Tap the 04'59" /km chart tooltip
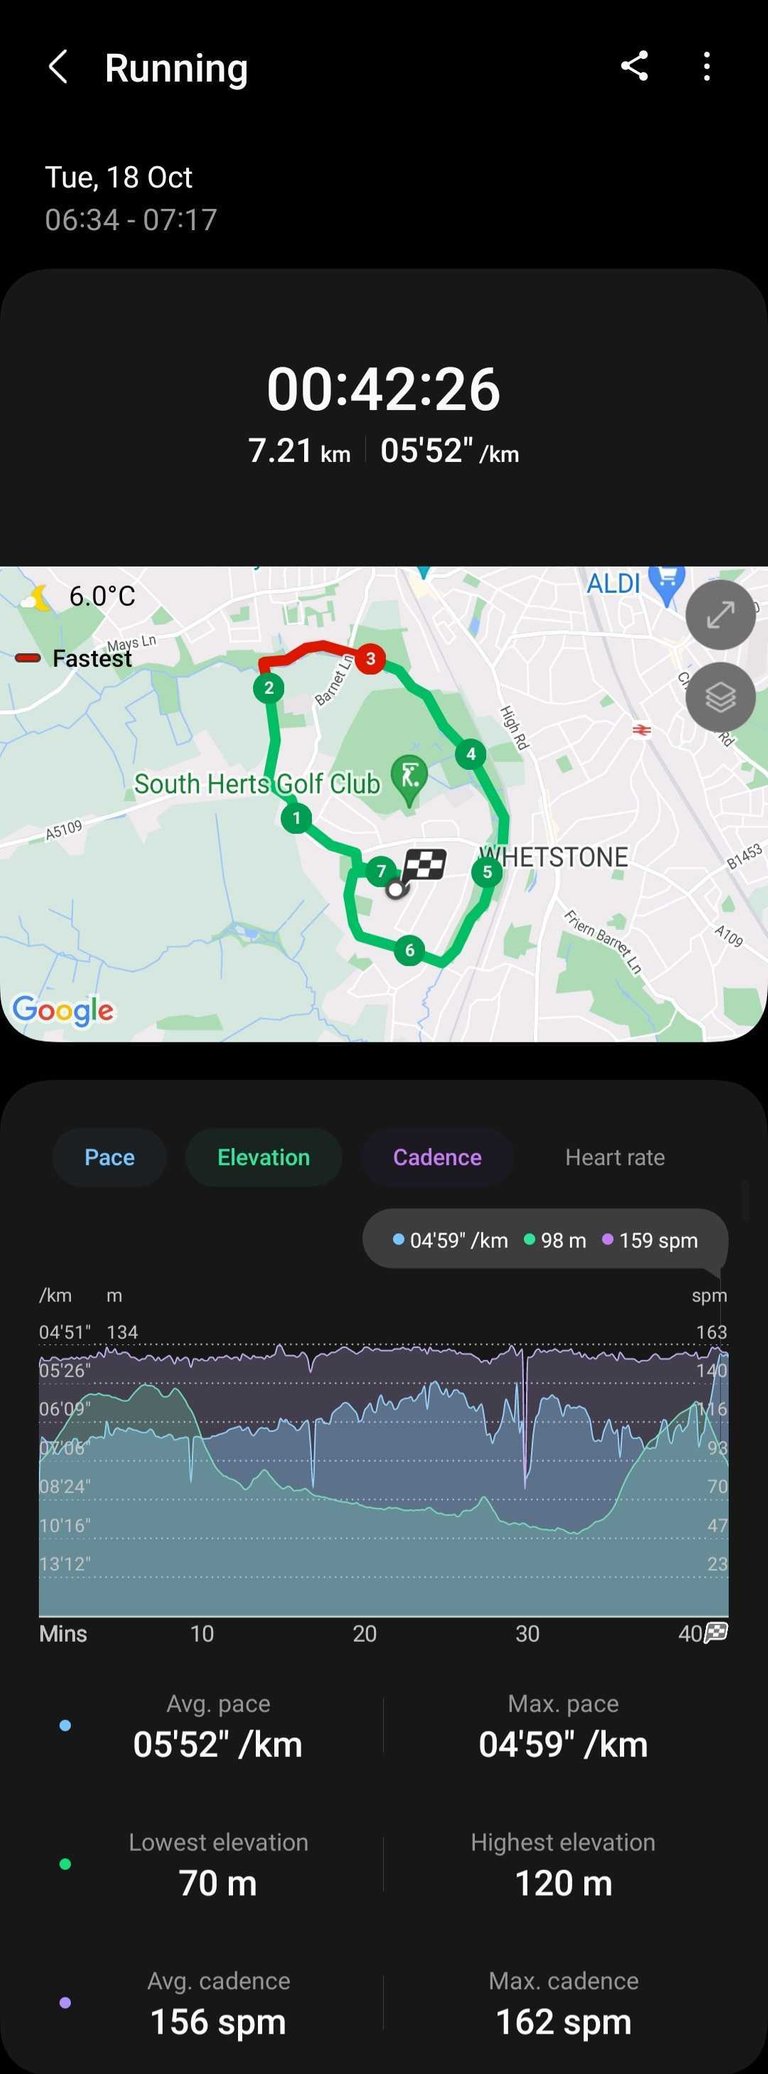The image size is (768, 2074). click(545, 1240)
